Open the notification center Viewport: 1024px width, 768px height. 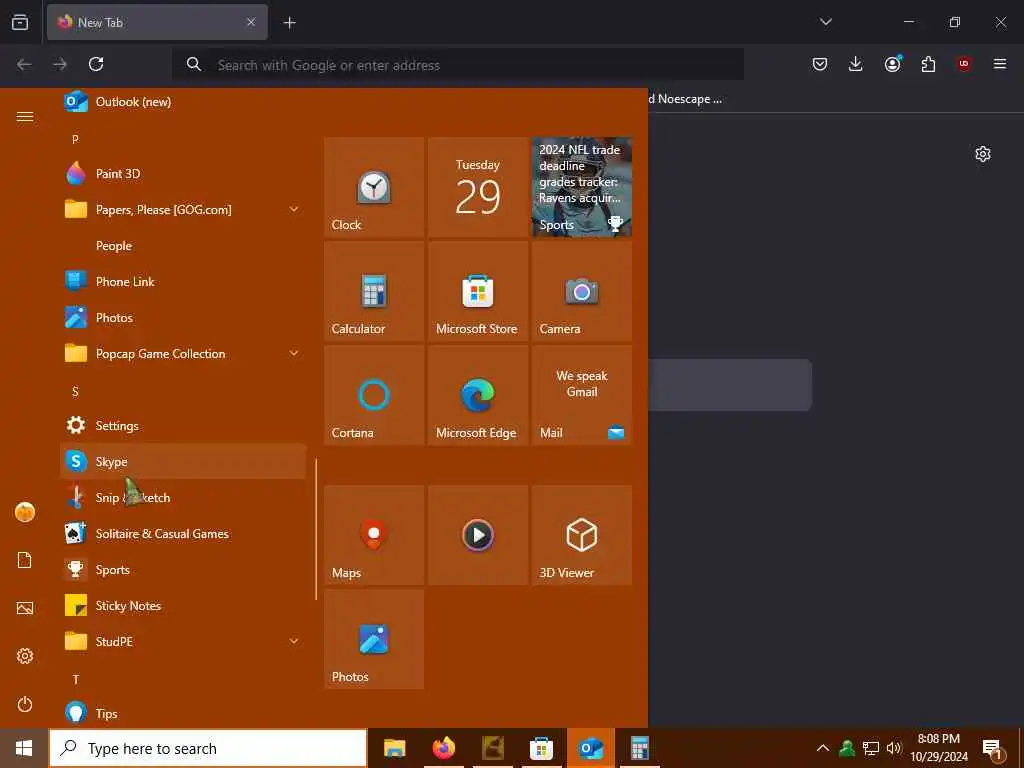pyautogui.click(x=993, y=749)
